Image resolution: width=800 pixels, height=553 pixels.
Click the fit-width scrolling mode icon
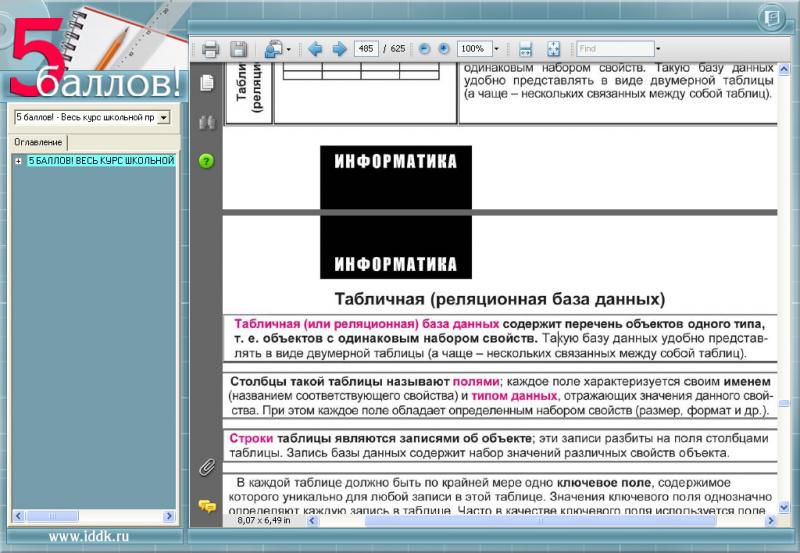pos(525,49)
